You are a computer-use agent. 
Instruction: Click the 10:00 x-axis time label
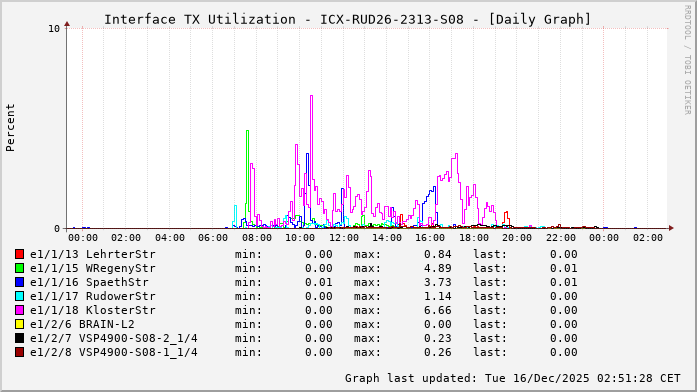[300, 238]
